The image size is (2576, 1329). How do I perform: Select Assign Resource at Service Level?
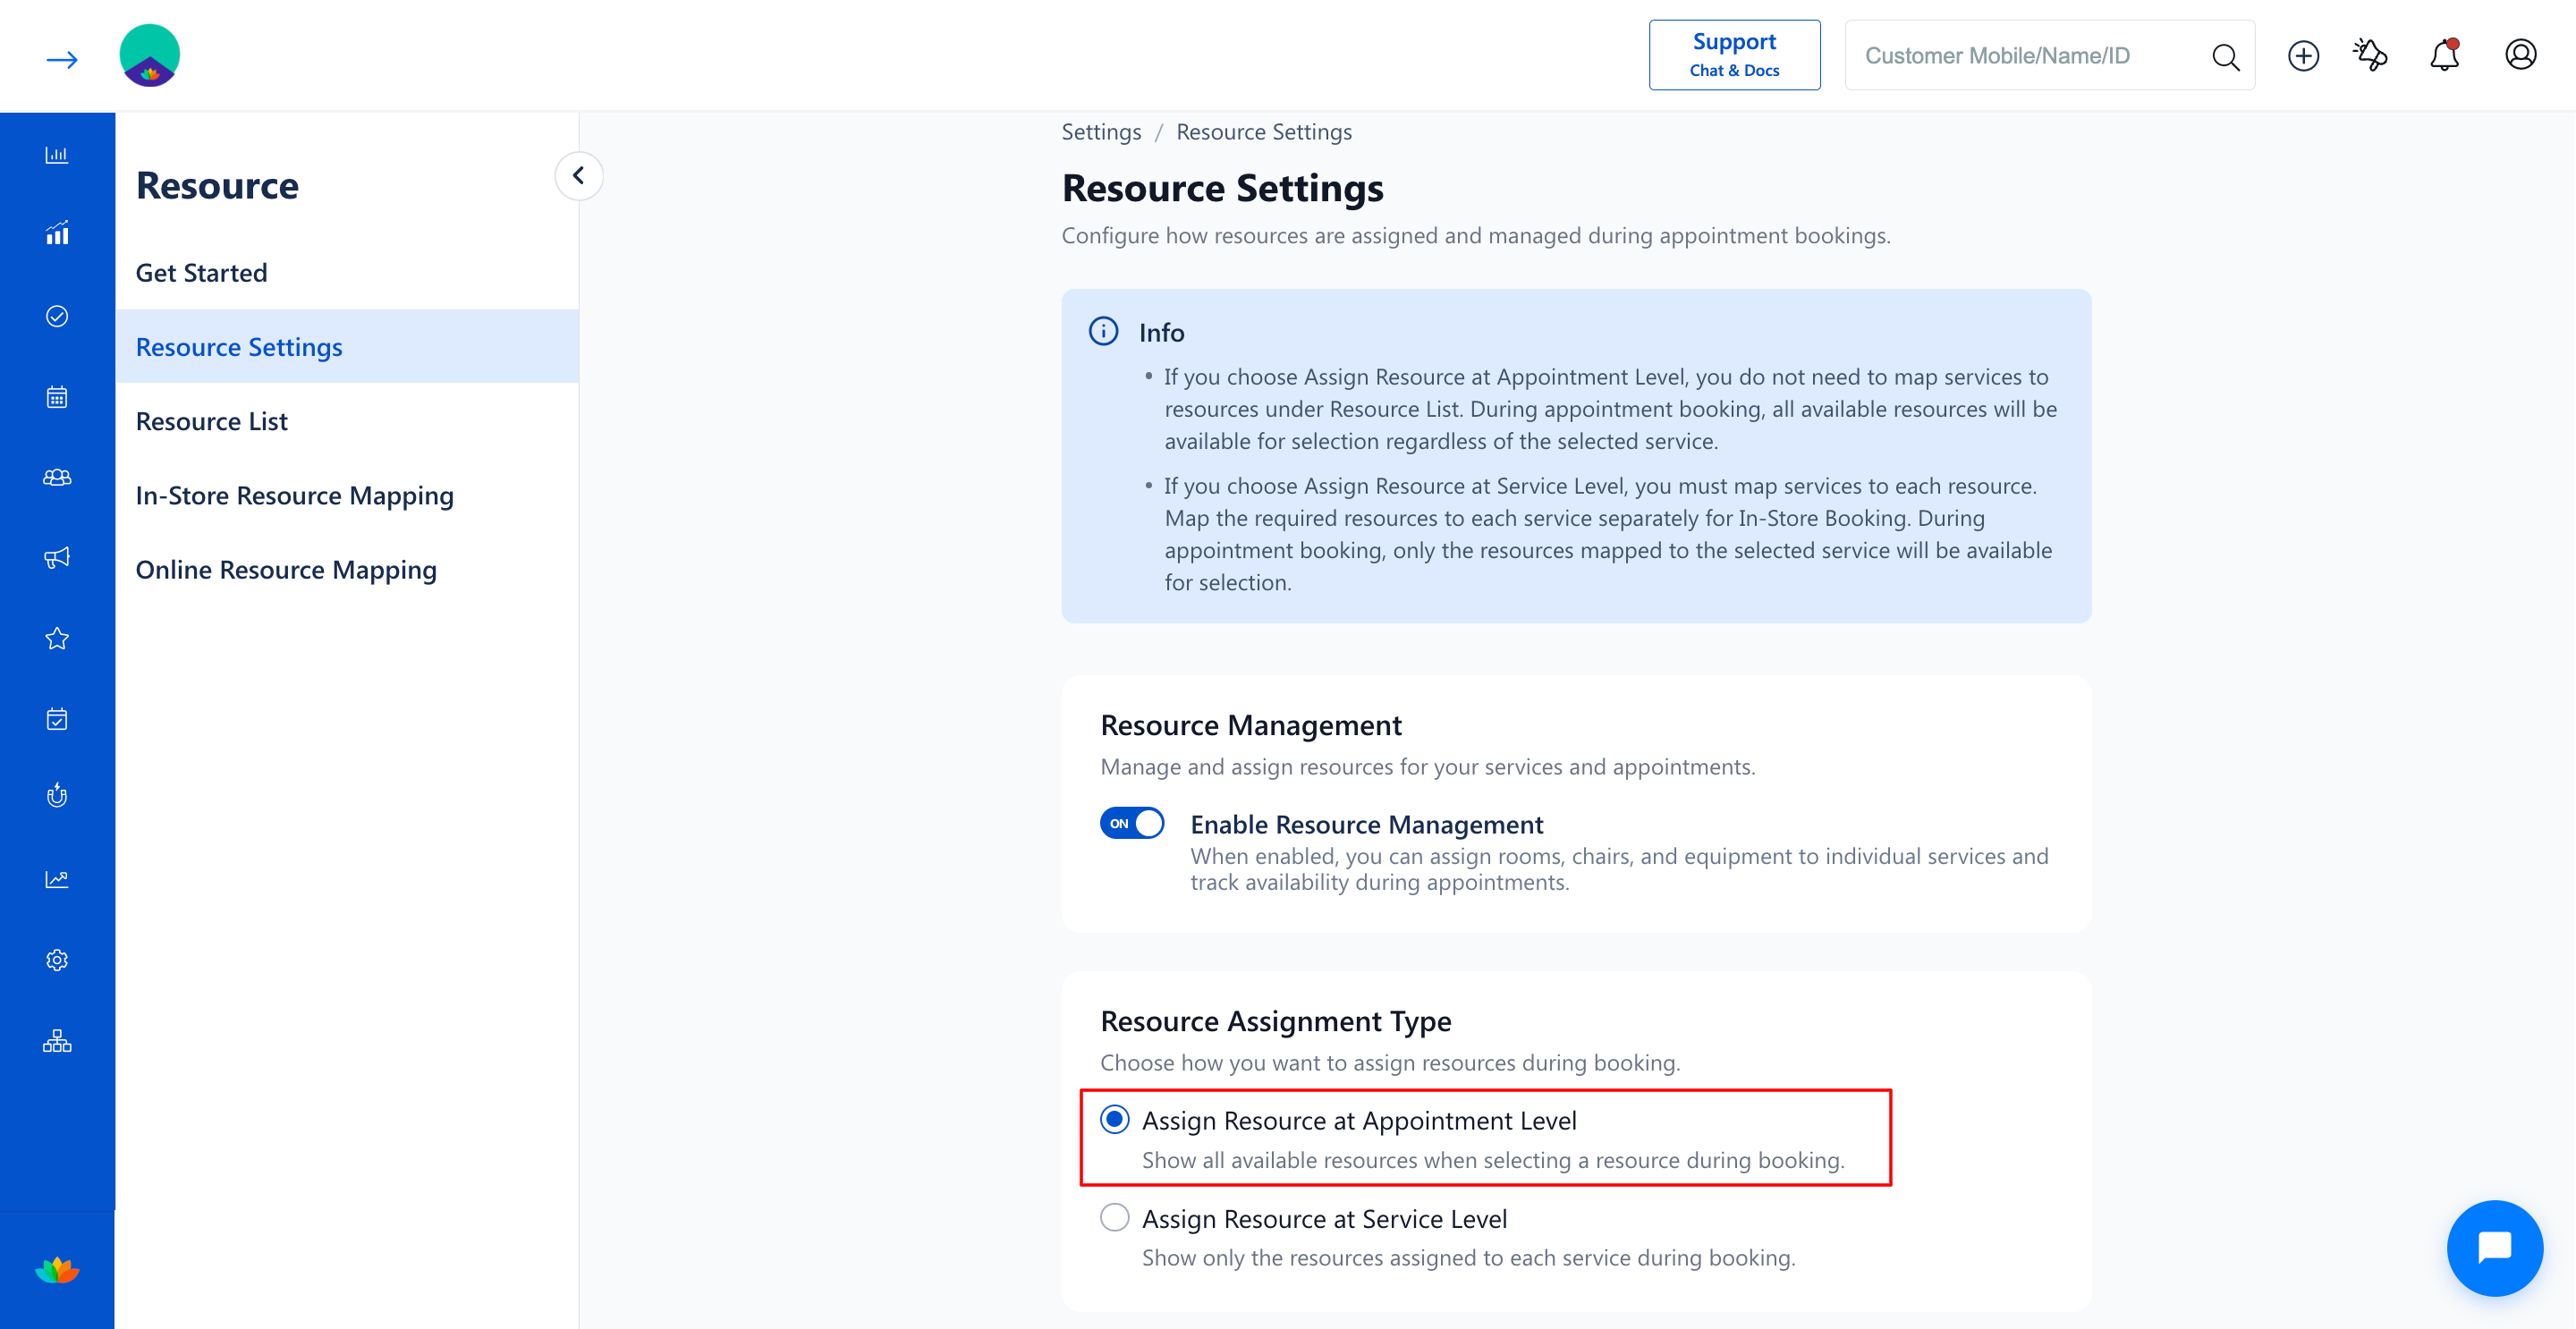tap(1114, 1217)
